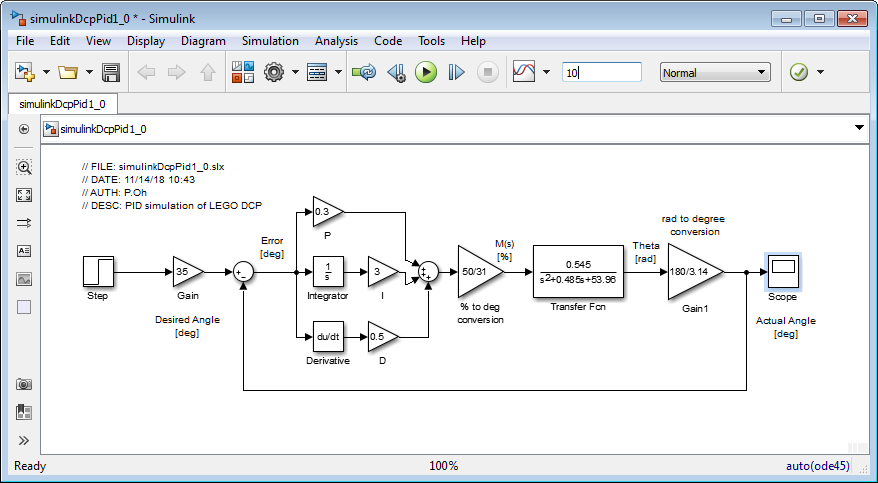Toggle sample time display arrows icon
The image size is (878, 483).
(24, 223)
